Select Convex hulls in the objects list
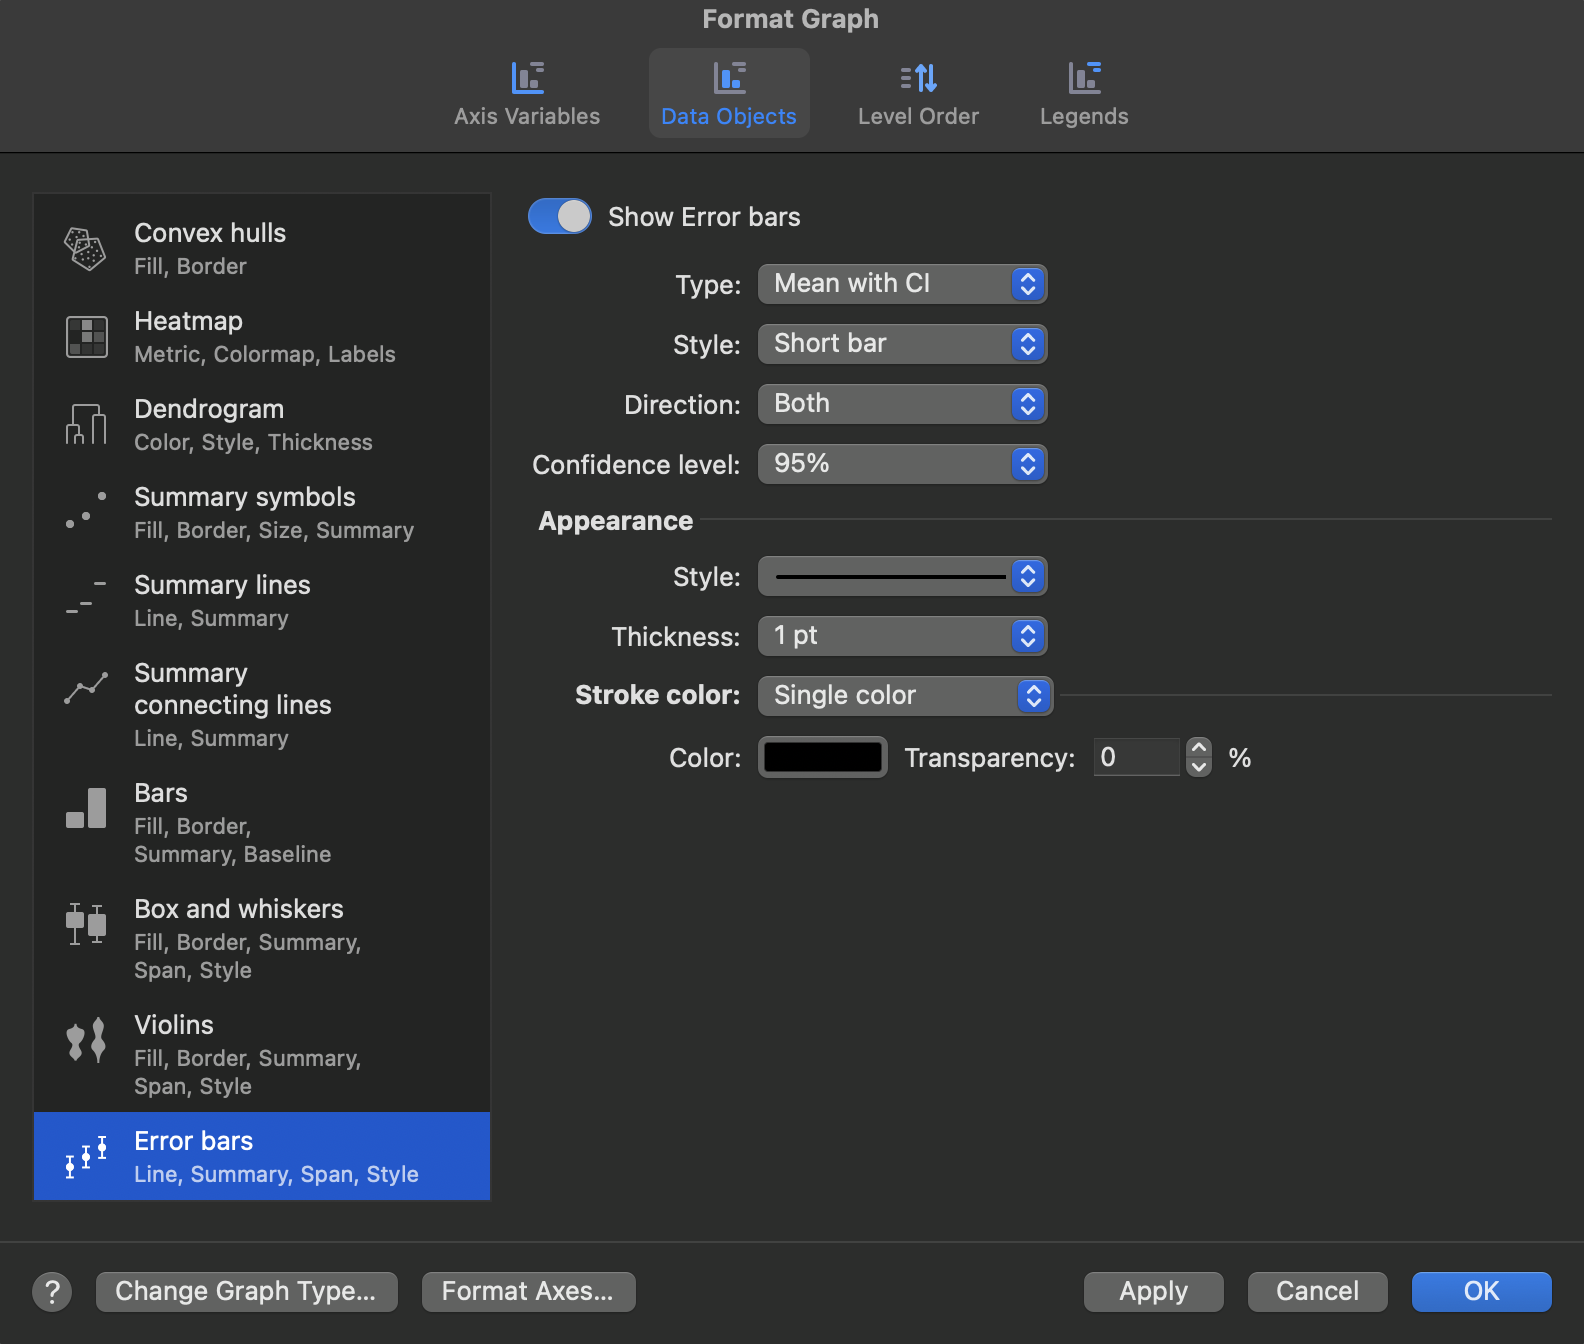The image size is (1584, 1344). pos(262,249)
